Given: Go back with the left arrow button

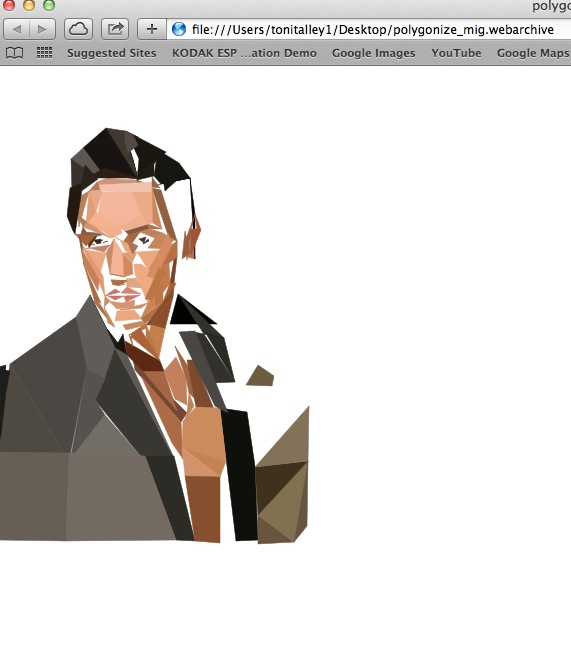Looking at the screenshot, I should pos(17,29).
